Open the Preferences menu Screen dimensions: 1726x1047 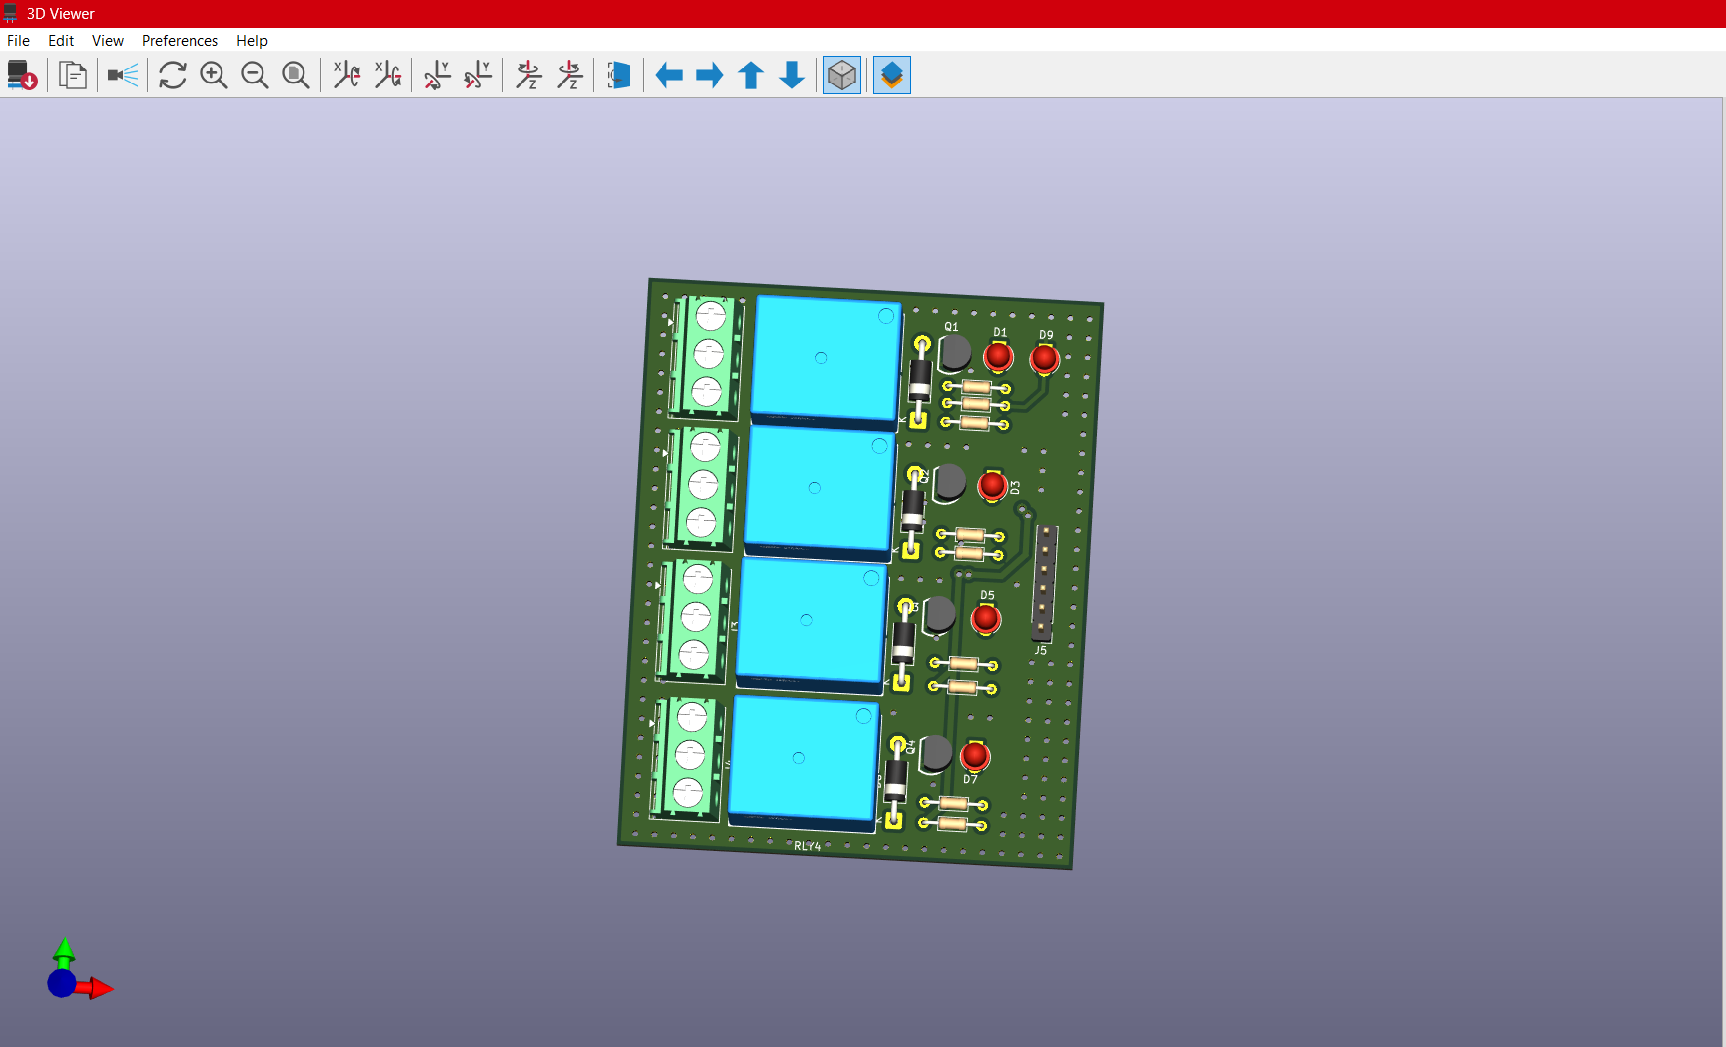click(180, 41)
